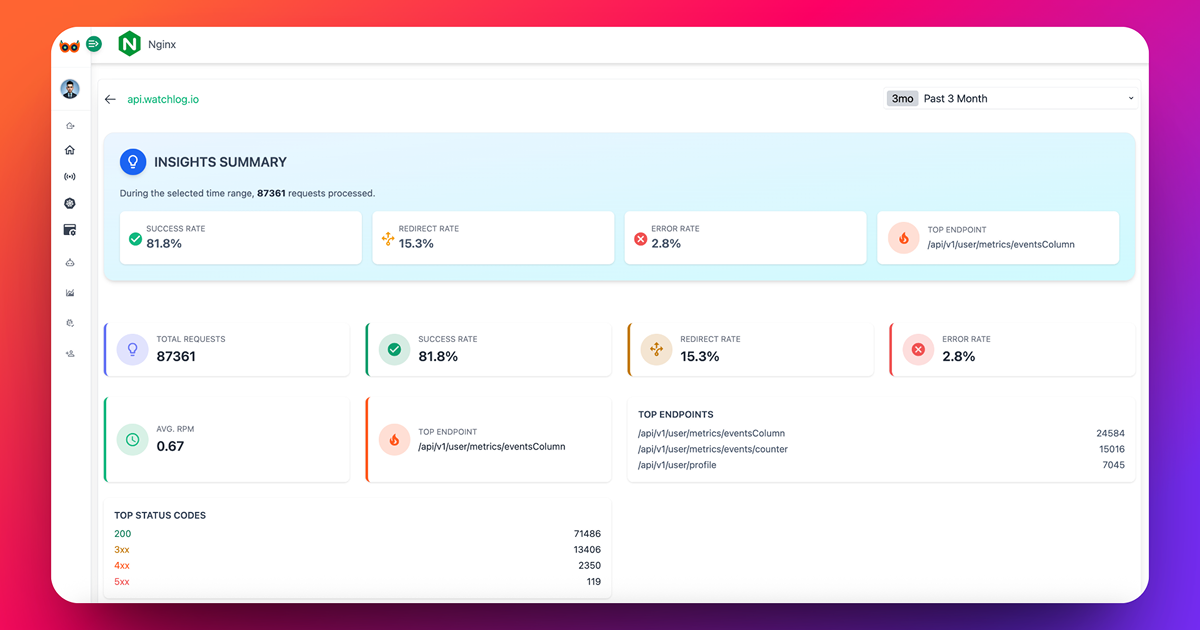
Task: Open the add-user sidebar icon
Action: point(70,354)
